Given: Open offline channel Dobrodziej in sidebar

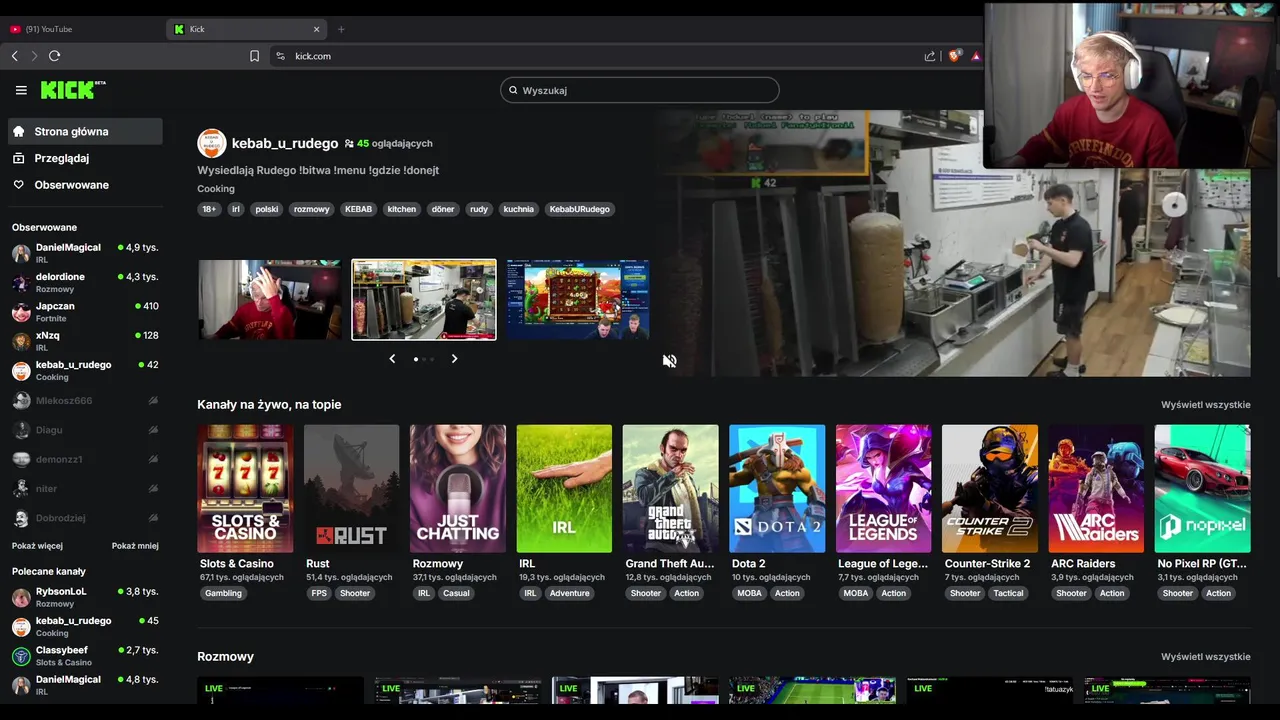Looking at the screenshot, I should (x=85, y=518).
